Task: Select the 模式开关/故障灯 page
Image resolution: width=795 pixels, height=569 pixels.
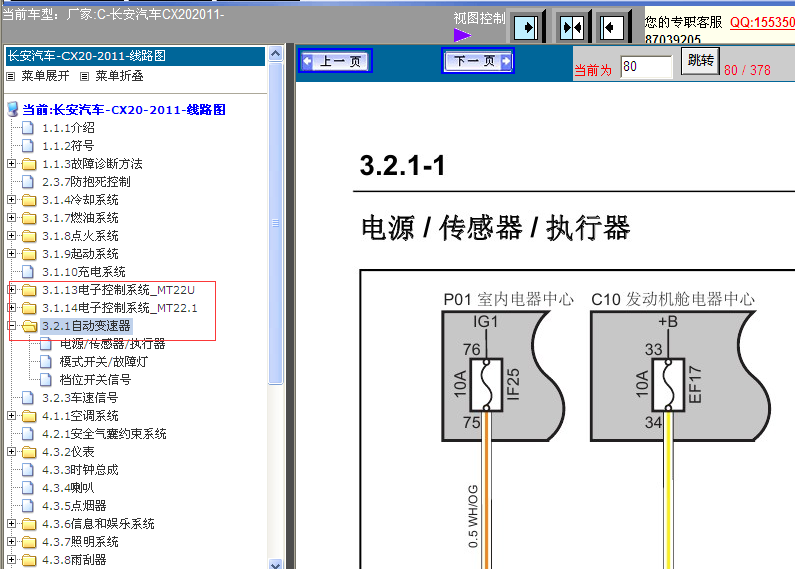Action: coord(103,362)
